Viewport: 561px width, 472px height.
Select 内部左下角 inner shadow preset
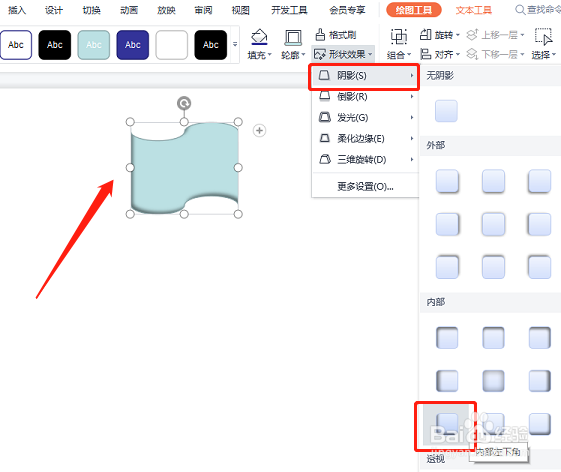tap(447, 424)
